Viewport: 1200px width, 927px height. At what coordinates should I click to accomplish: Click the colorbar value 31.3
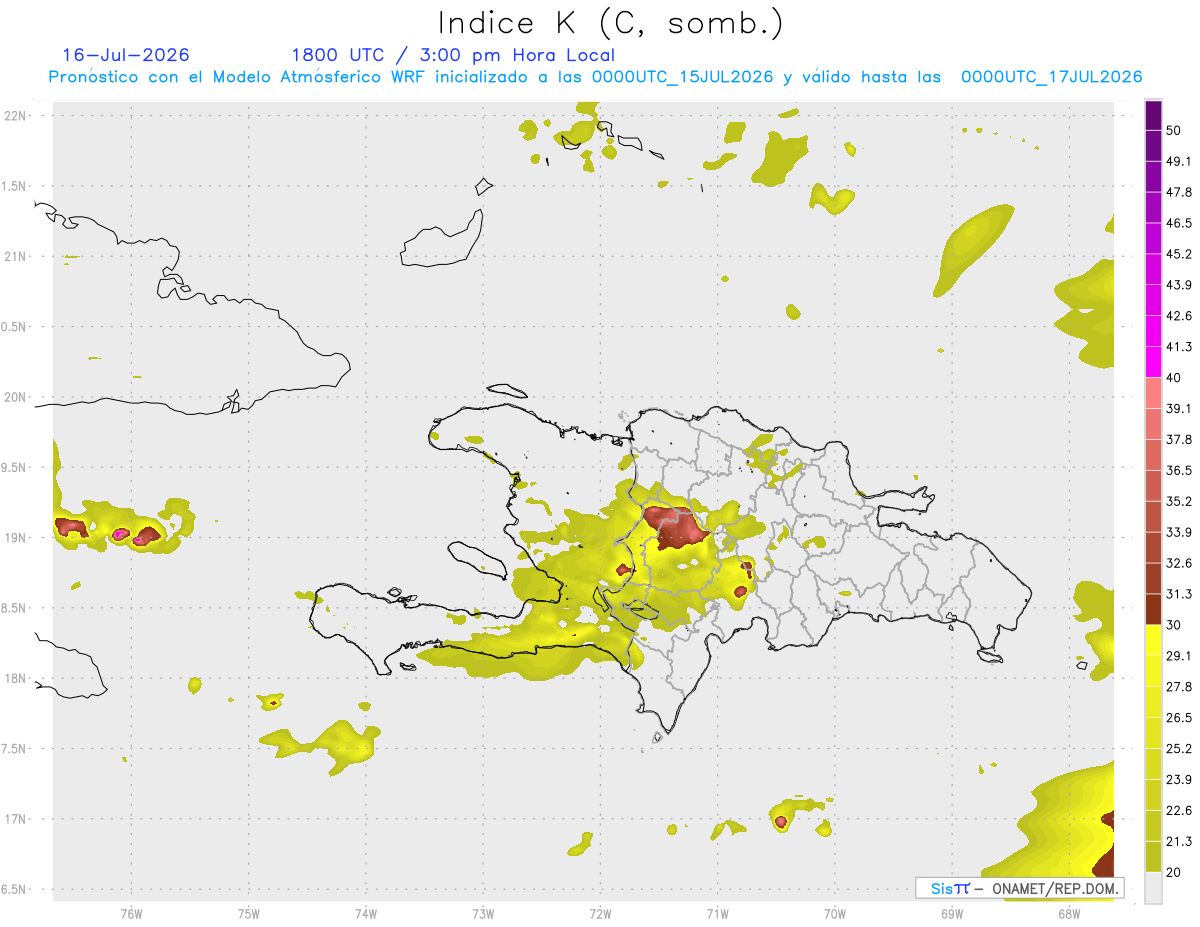[x=1179, y=594]
